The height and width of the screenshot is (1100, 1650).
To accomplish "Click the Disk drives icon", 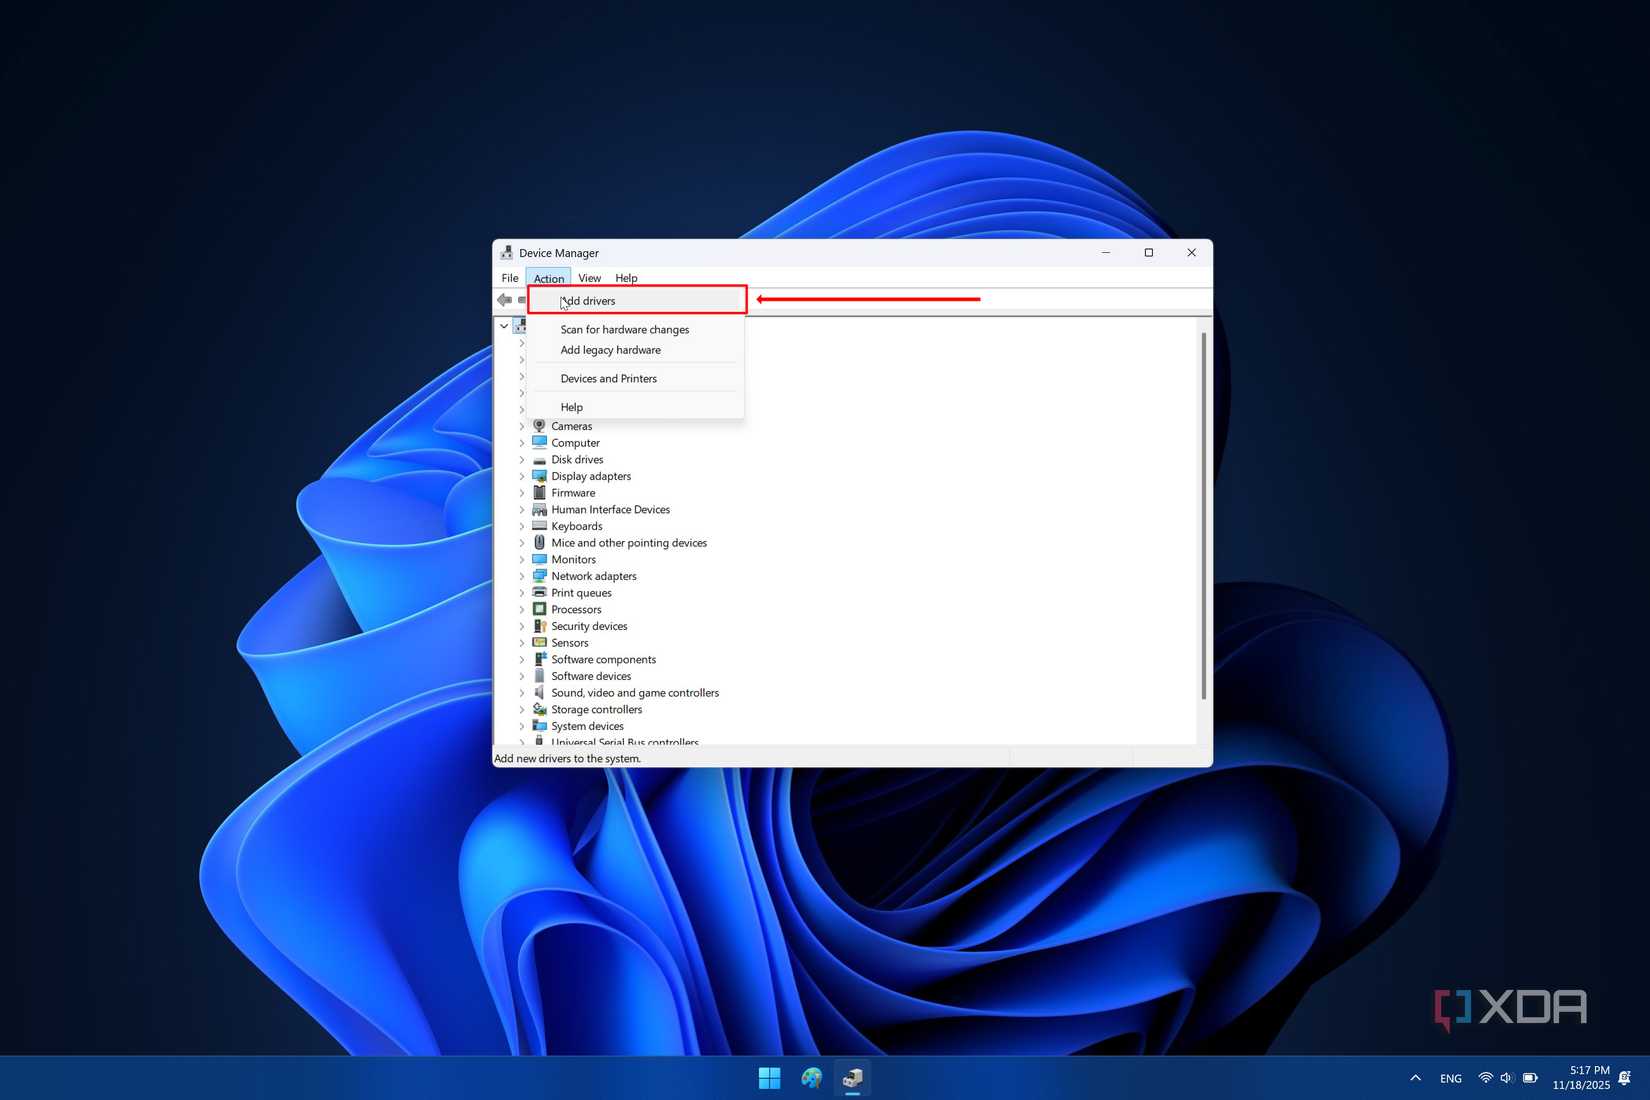I will click(539, 459).
